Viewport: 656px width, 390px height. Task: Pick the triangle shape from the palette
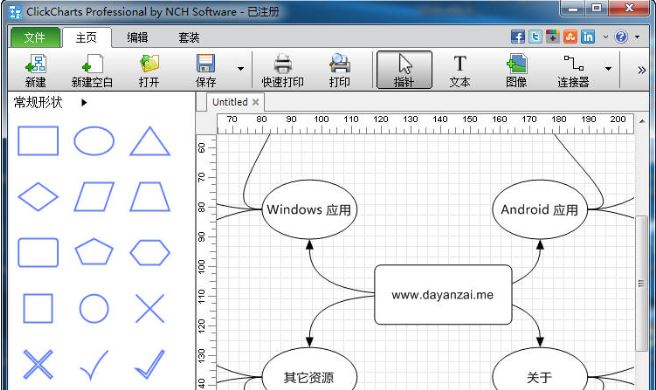[150, 141]
